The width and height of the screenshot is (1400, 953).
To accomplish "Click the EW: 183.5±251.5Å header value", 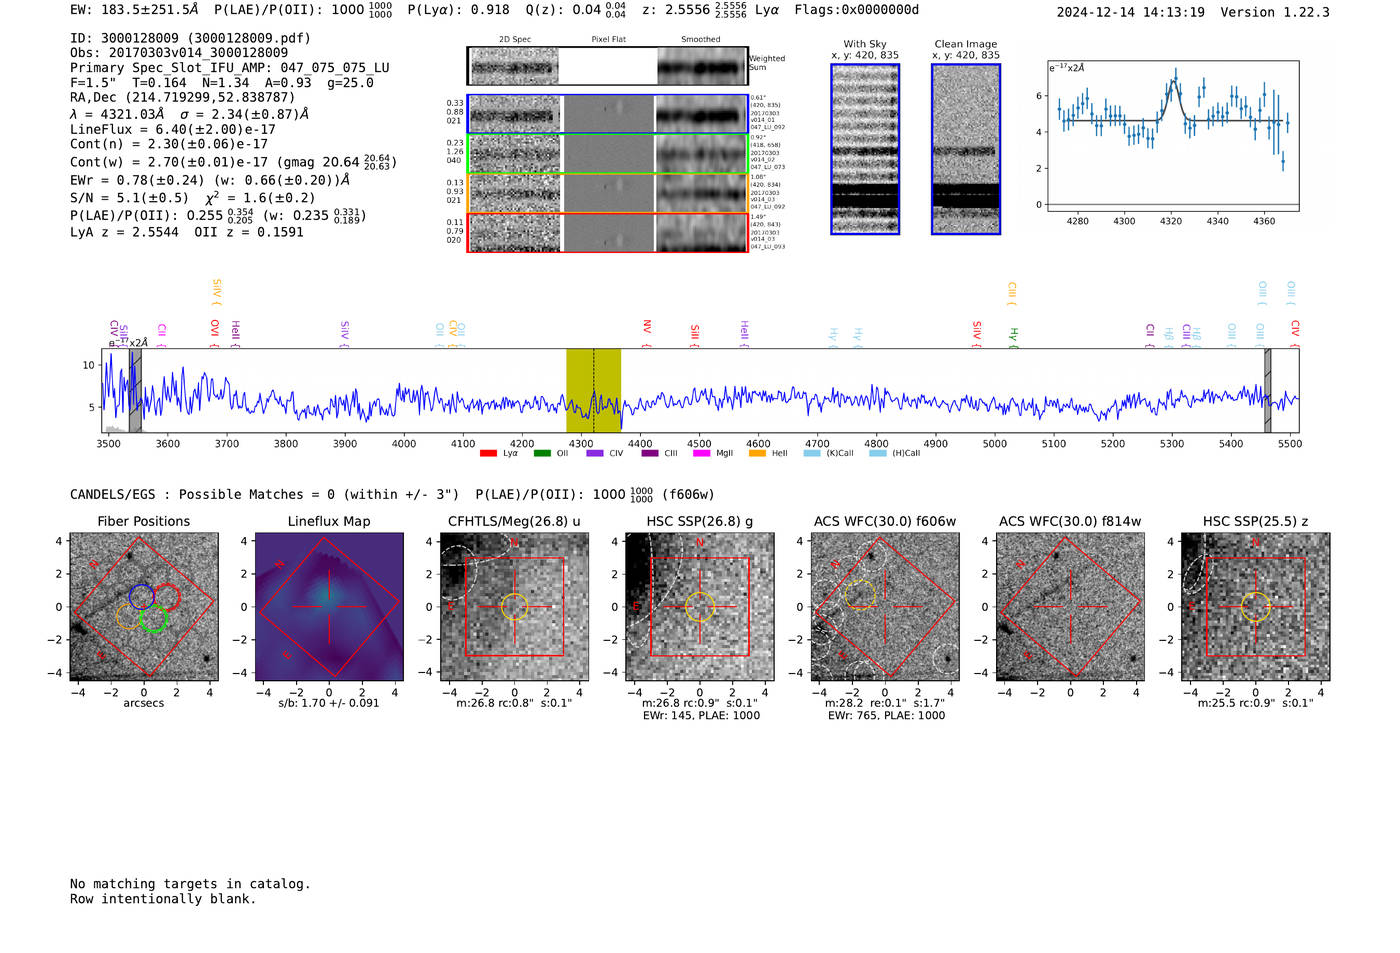I will point(134,10).
